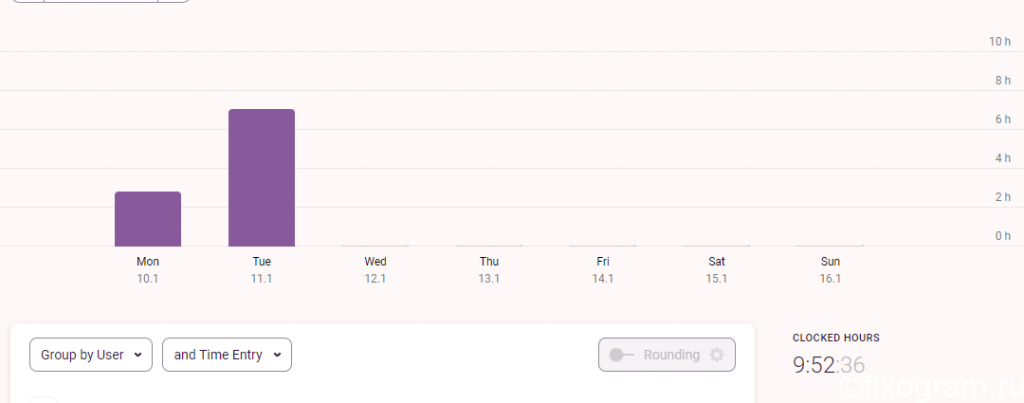Click the CLOCKED HOURS heading

pos(836,338)
